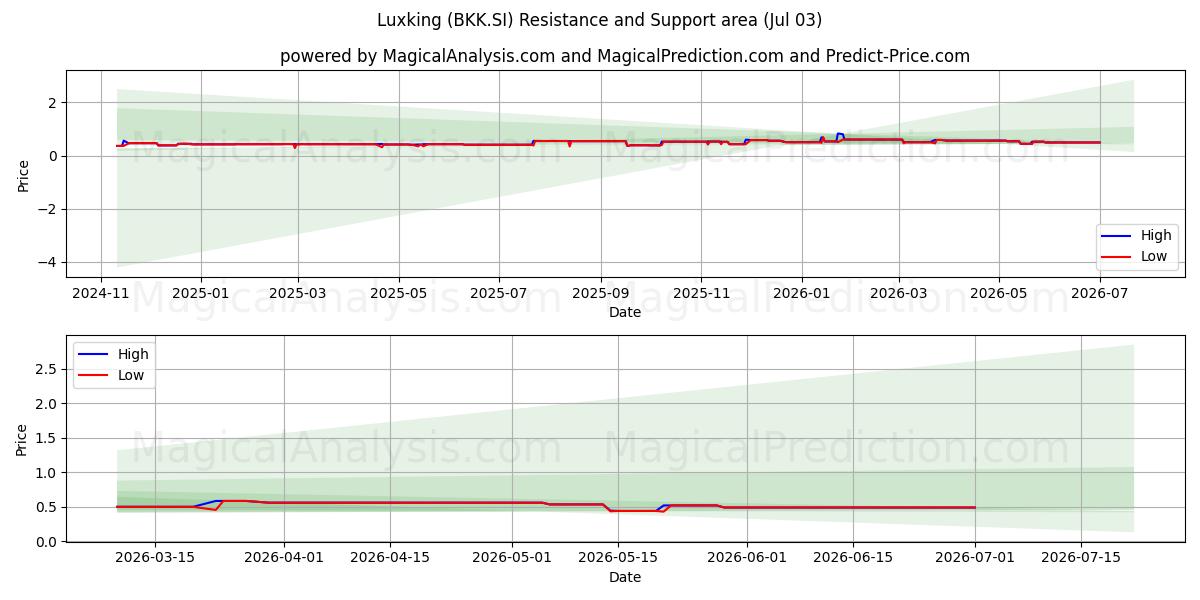Click the '2025-05' date tick label
This screenshot has width=1200, height=600.
coord(399,294)
